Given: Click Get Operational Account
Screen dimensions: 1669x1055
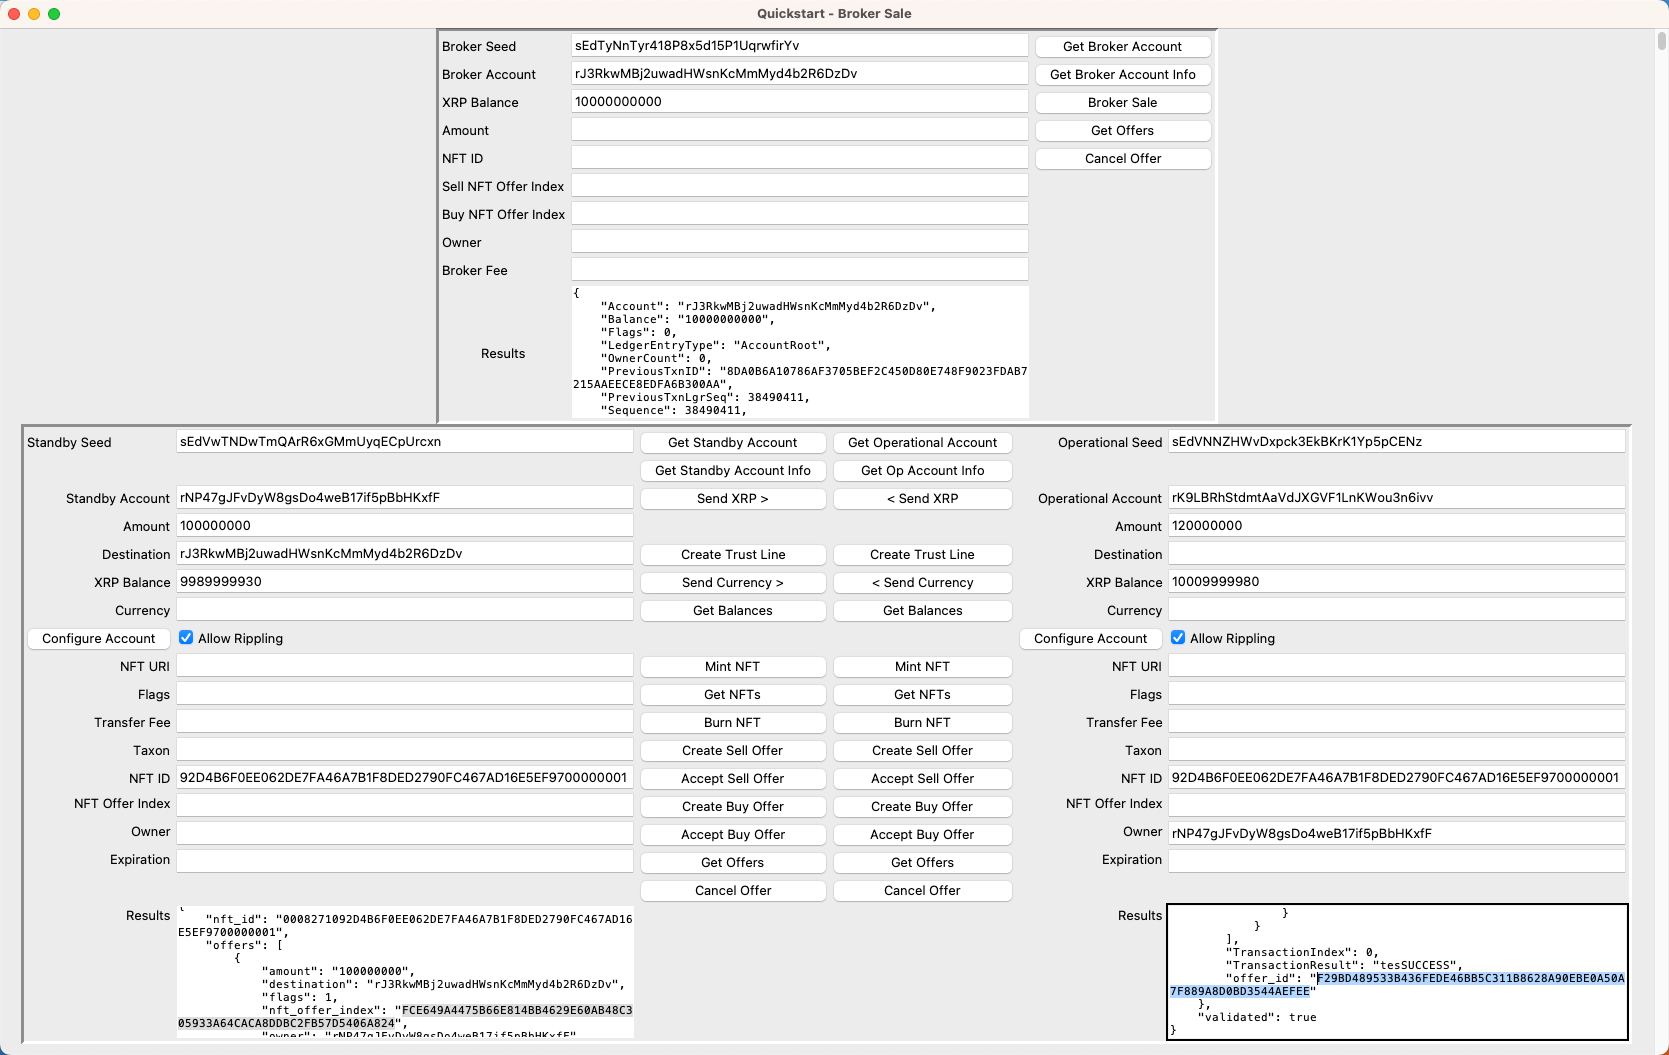Looking at the screenshot, I should [x=922, y=443].
